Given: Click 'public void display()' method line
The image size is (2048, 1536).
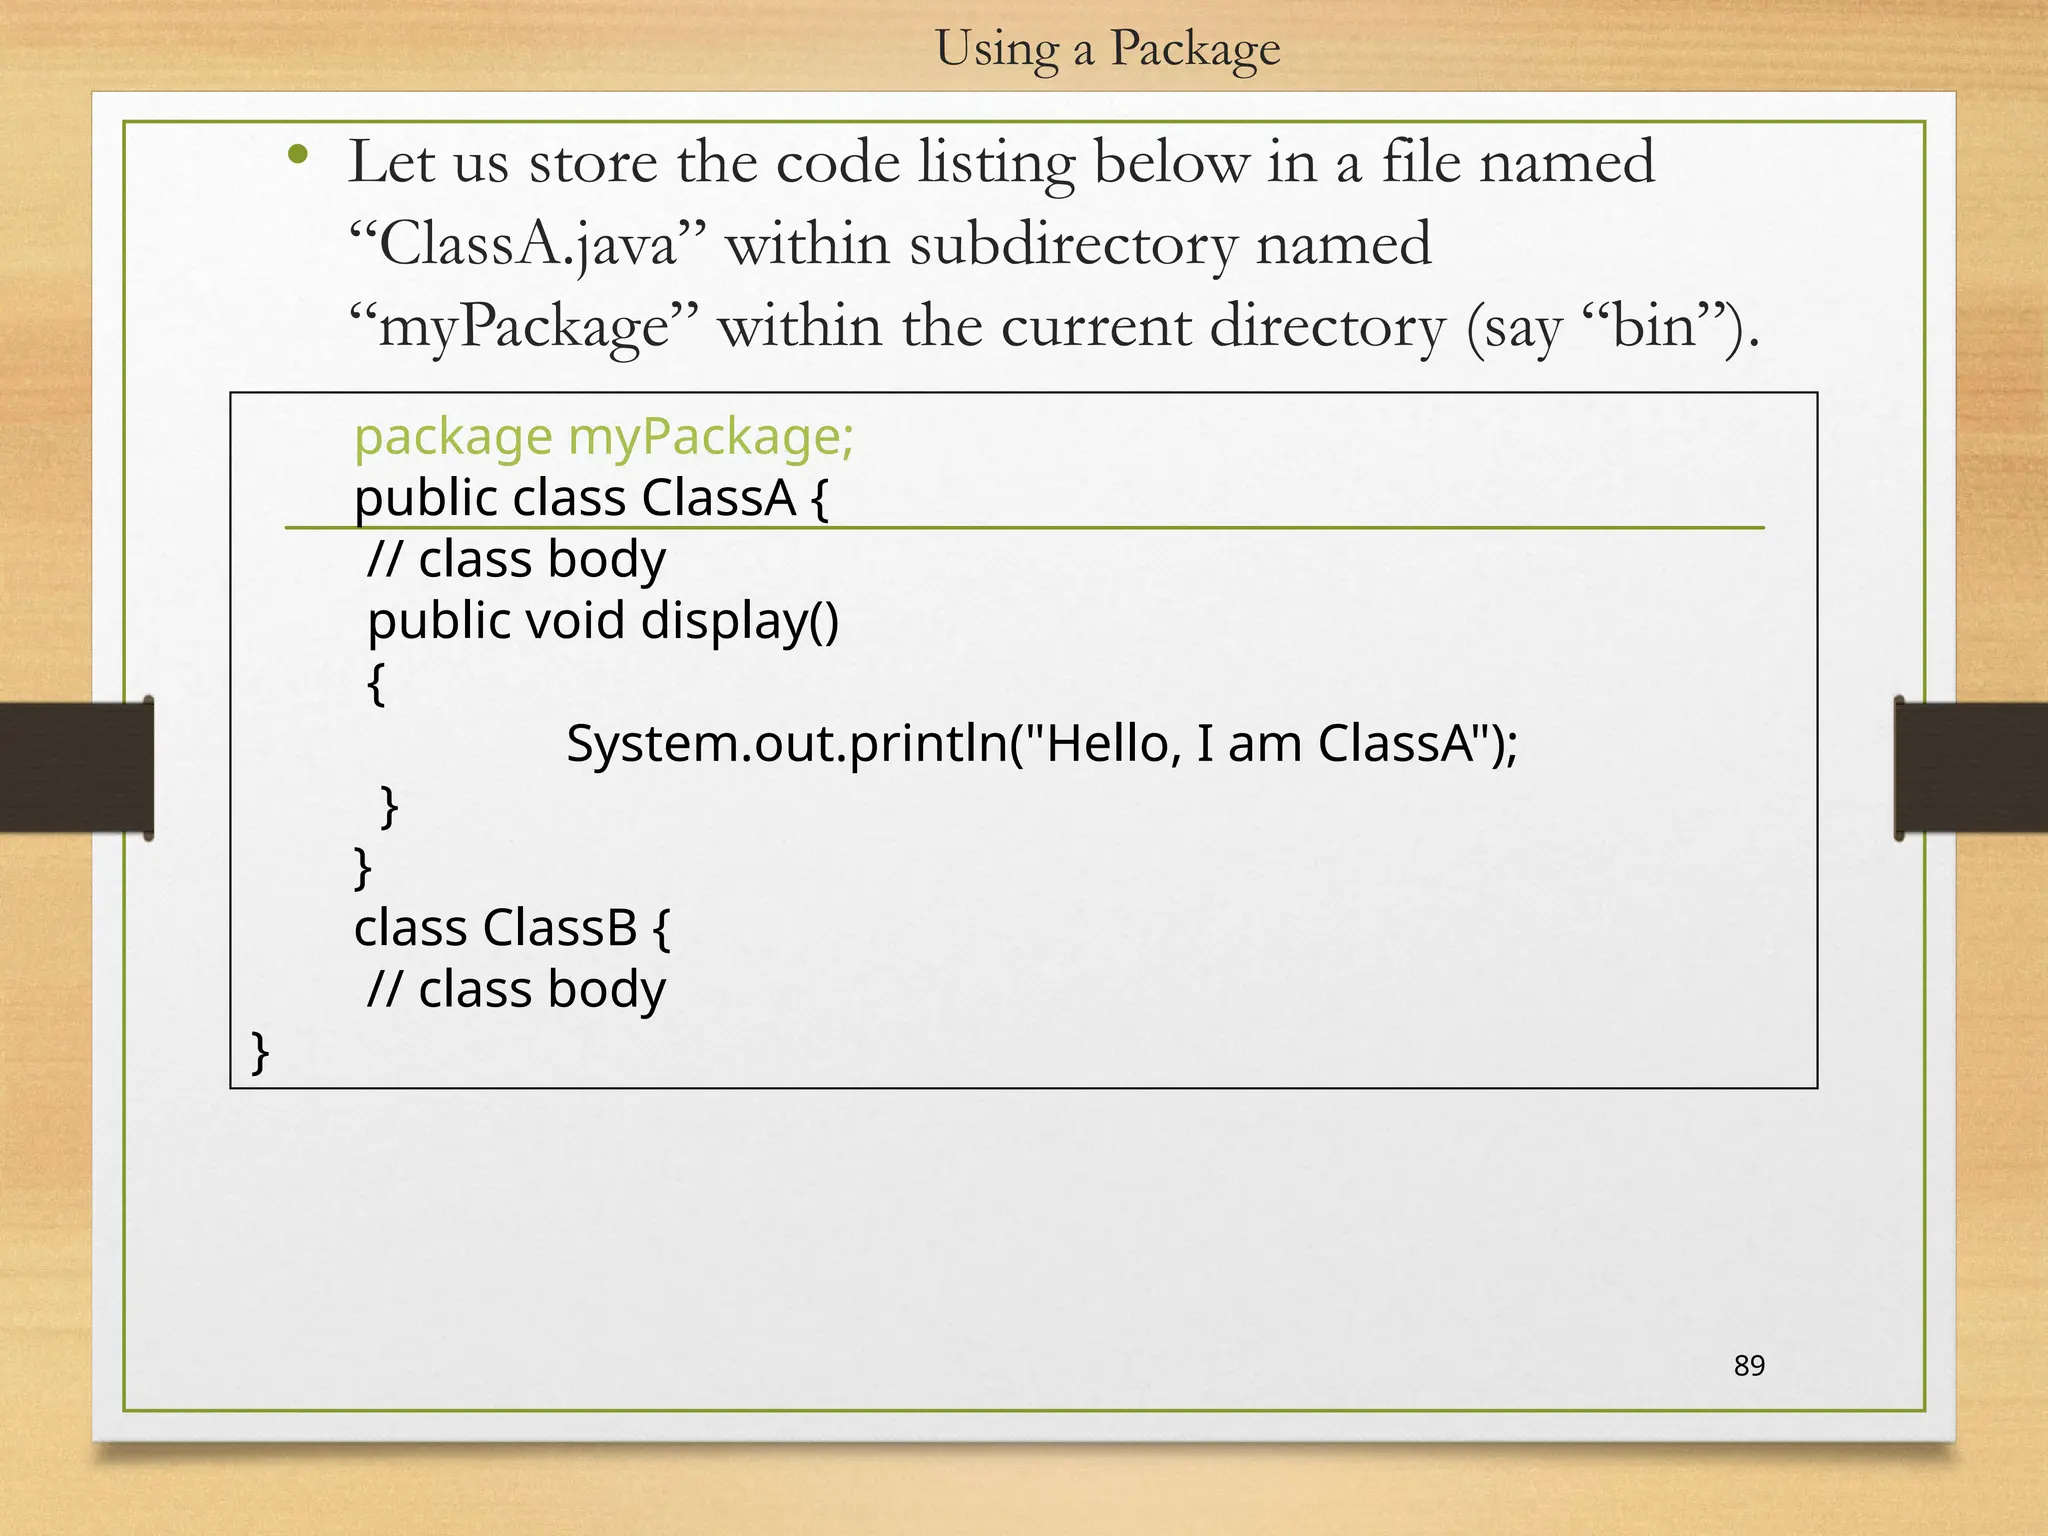Looking at the screenshot, I should pyautogui.click(x=603, y=621).
